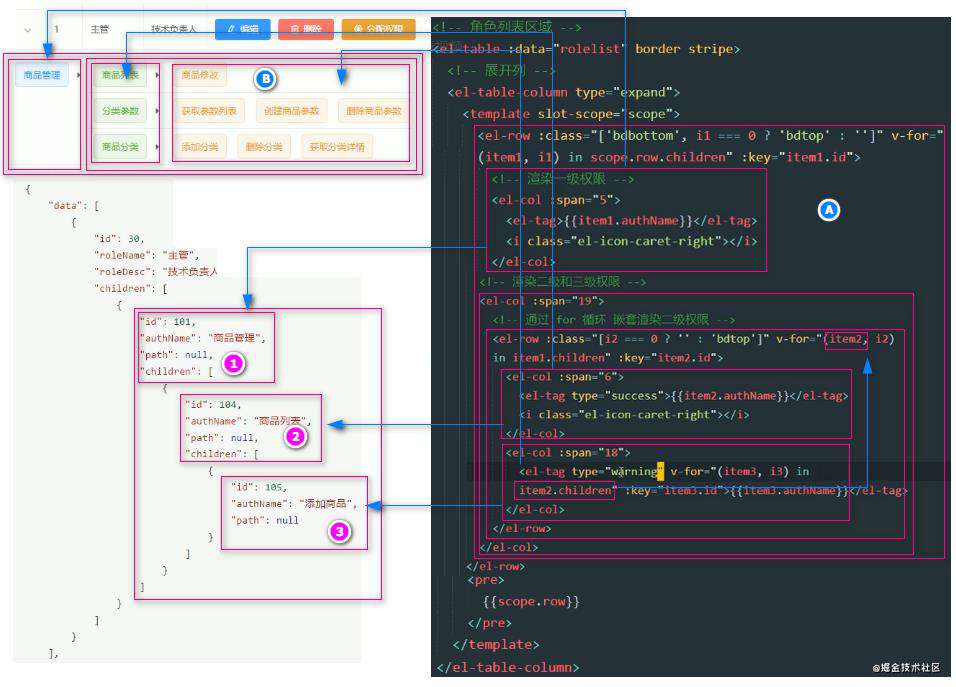Click closing </template> tag in code
Viewport: 956px width, 687px height.
click(x=496, y=644)
